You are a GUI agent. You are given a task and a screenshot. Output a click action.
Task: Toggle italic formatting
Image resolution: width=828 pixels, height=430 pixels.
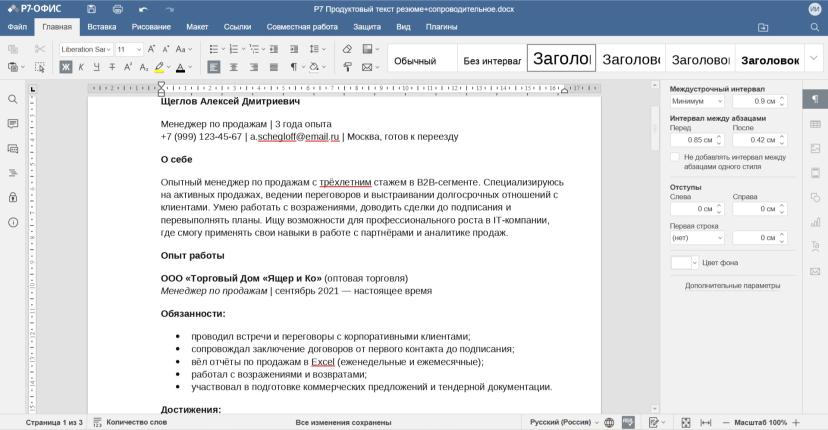[81, 67]
